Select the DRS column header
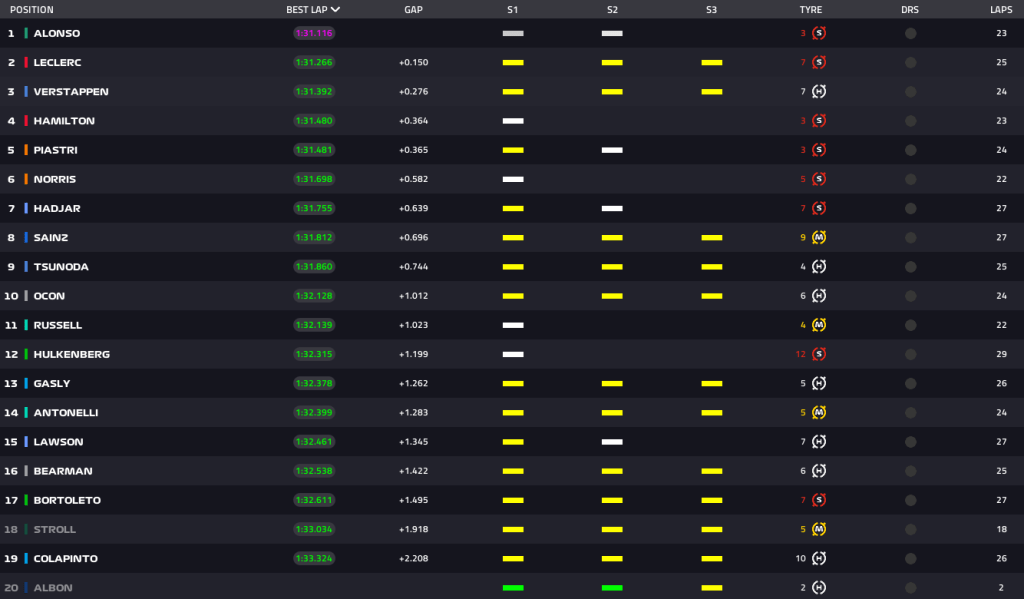 click(x=910, y=10)
